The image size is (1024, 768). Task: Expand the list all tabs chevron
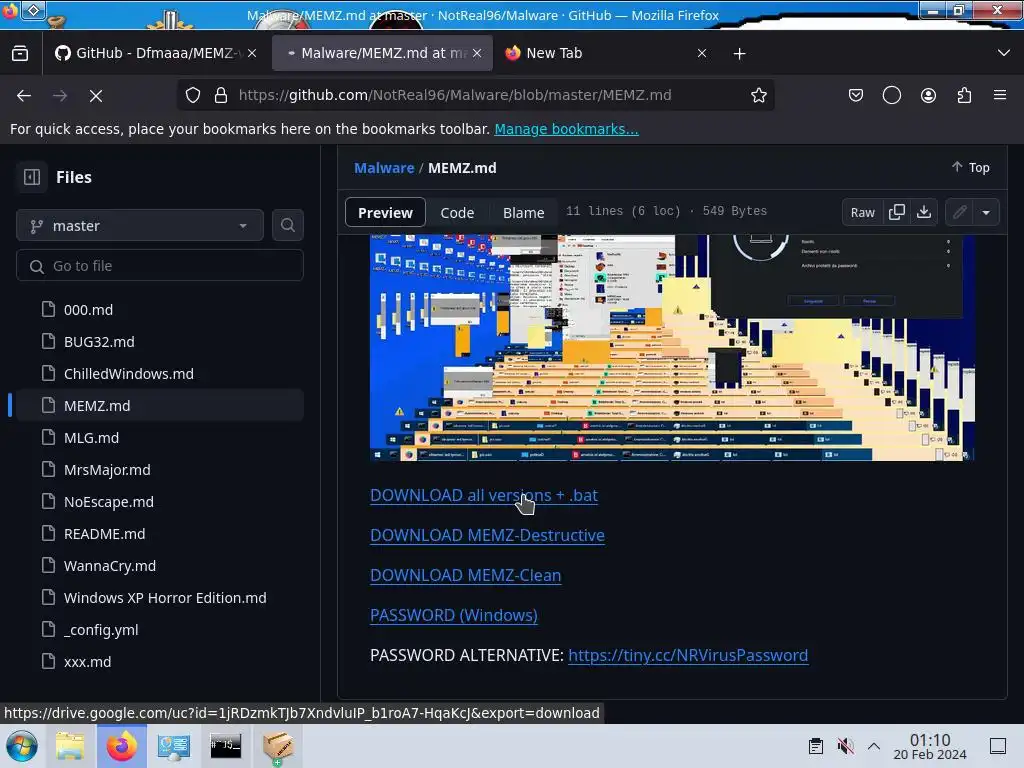[1004, 53]
